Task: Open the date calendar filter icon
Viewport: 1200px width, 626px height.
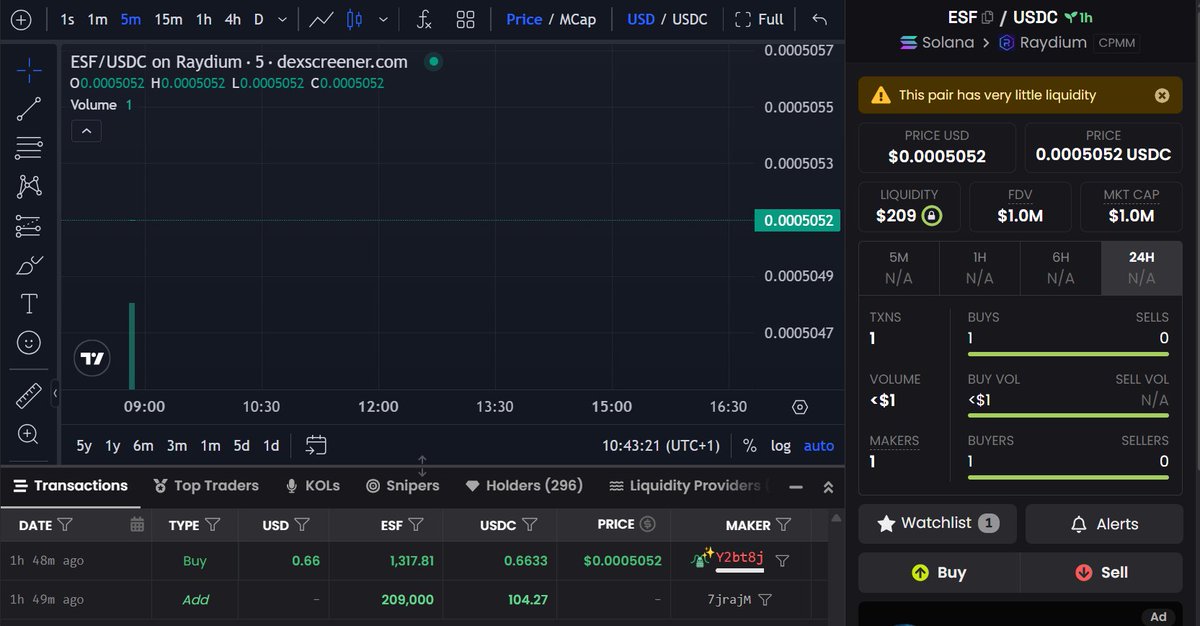Action: (x=137, y=524)
